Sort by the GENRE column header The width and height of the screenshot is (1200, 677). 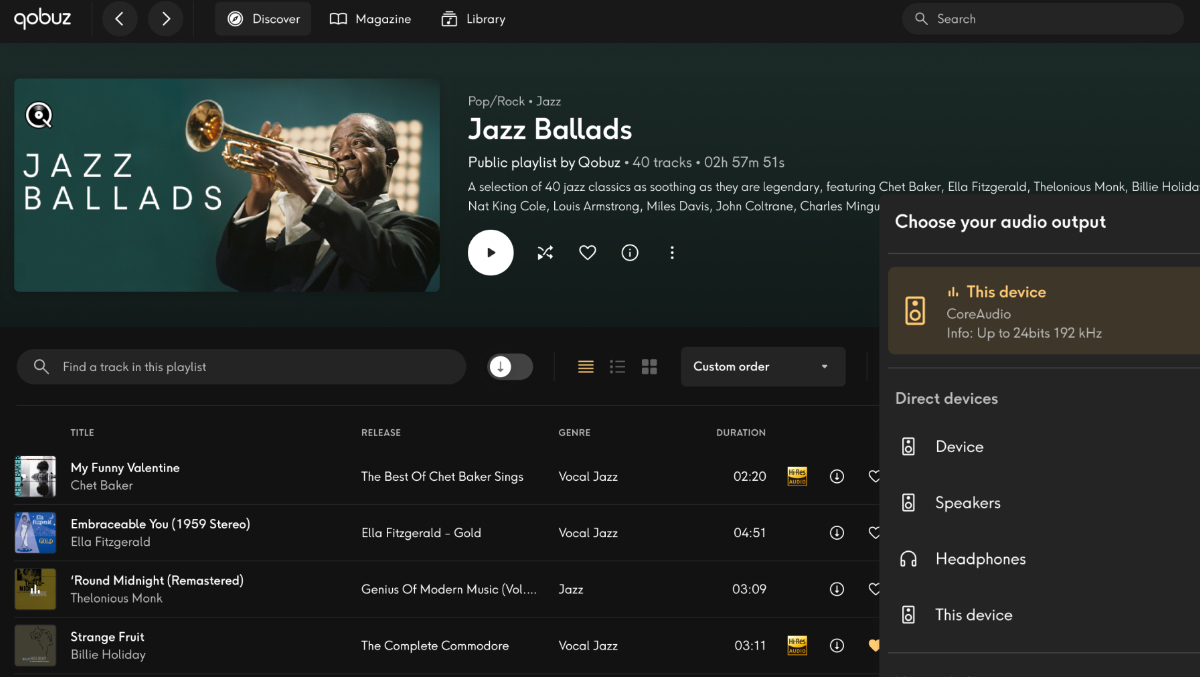pyautogui.click(x=574, y=433)
